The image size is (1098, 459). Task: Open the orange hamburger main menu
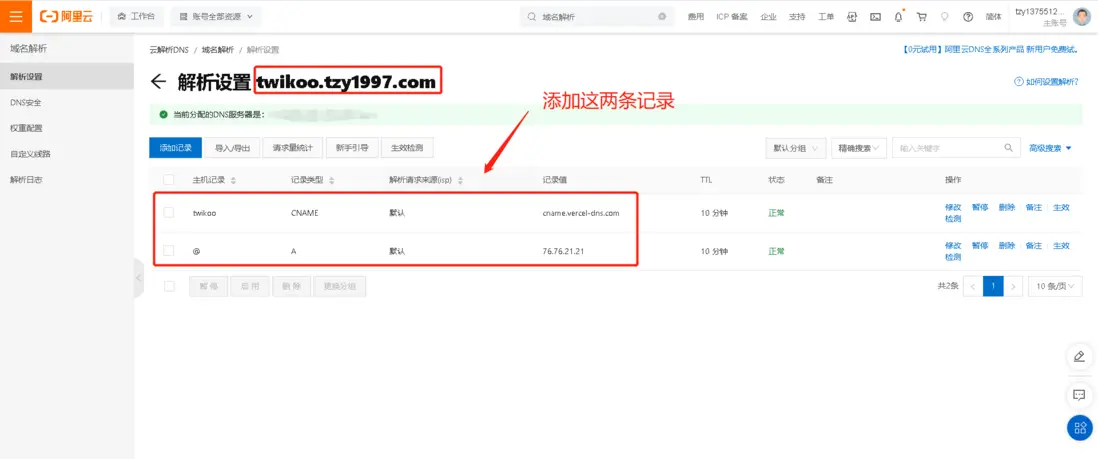(x=16, y=16)
